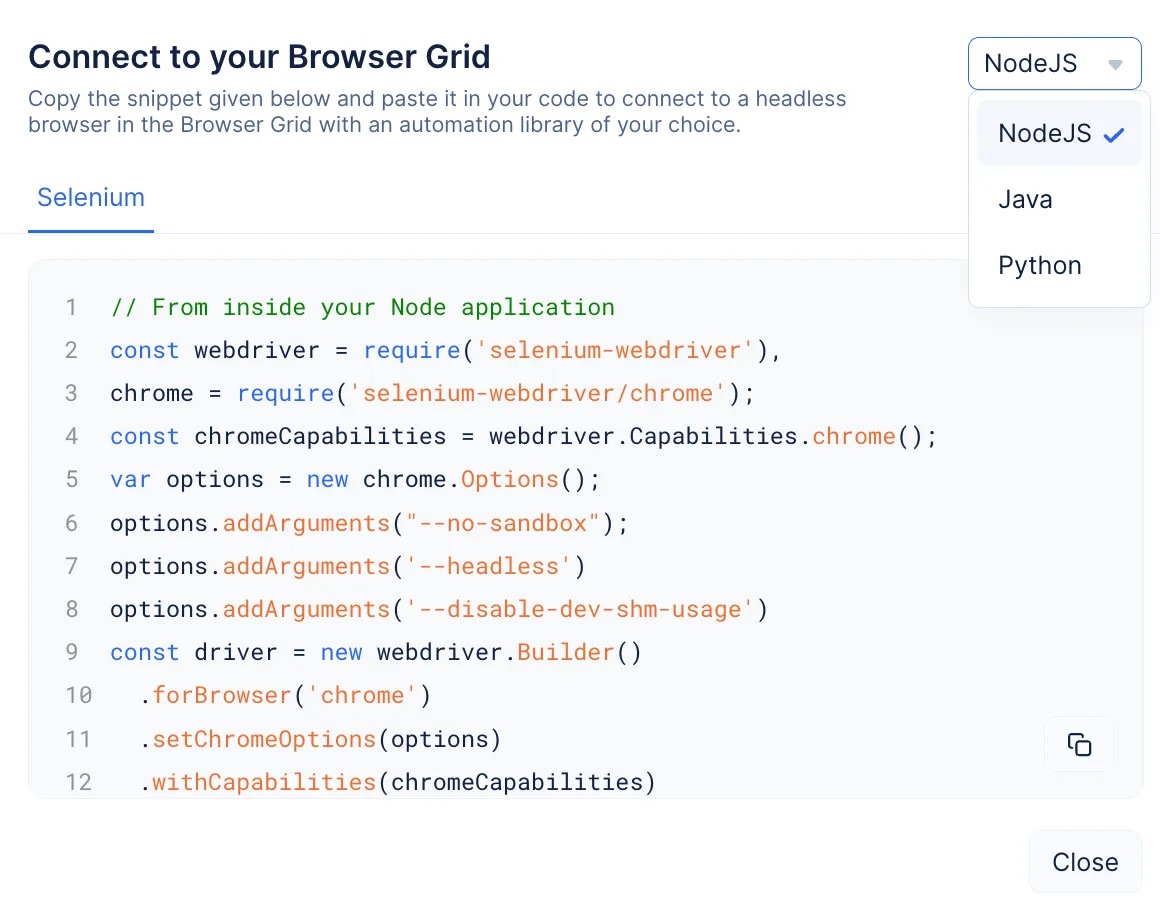Click the snippet instruction description text
The height and width of the screenshot is (922, 1160).
tap(437, 111)
